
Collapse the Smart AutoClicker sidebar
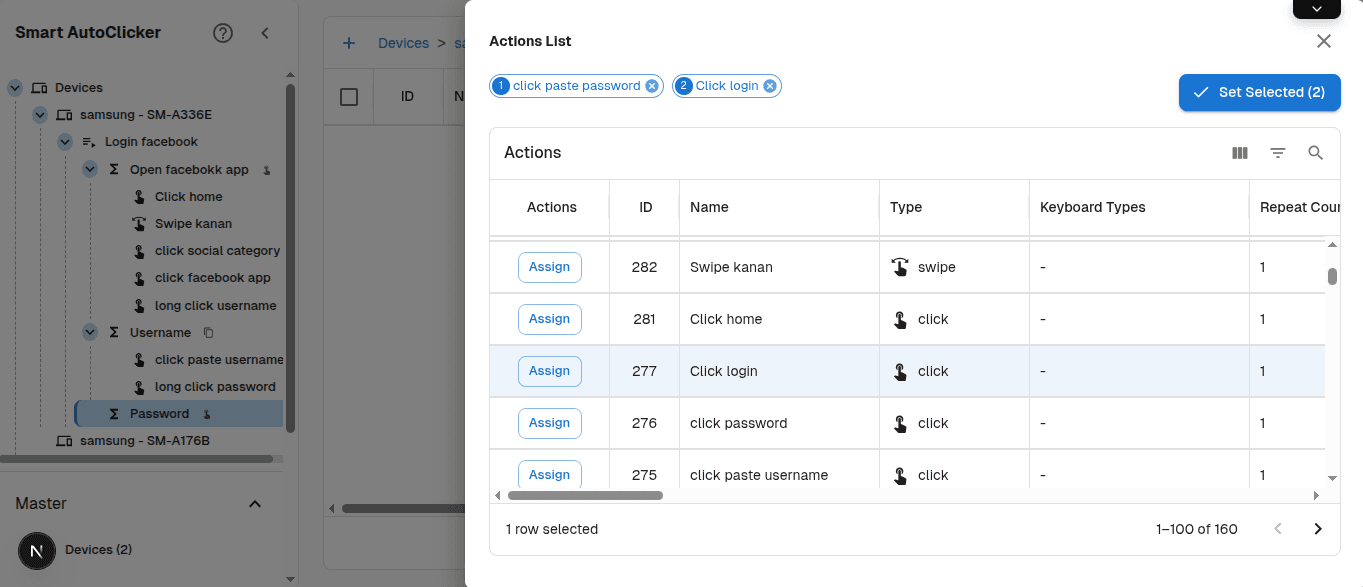(x=265, y=33)
